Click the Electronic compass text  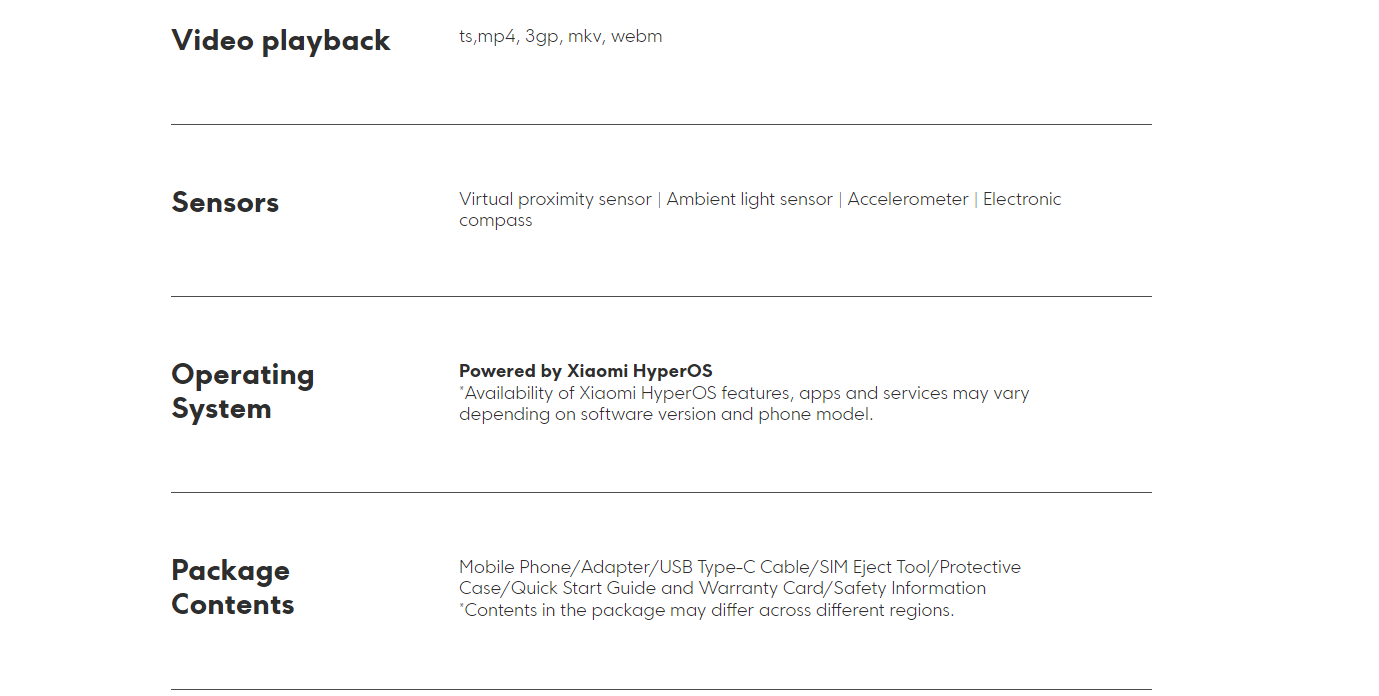coord(1021,199)
